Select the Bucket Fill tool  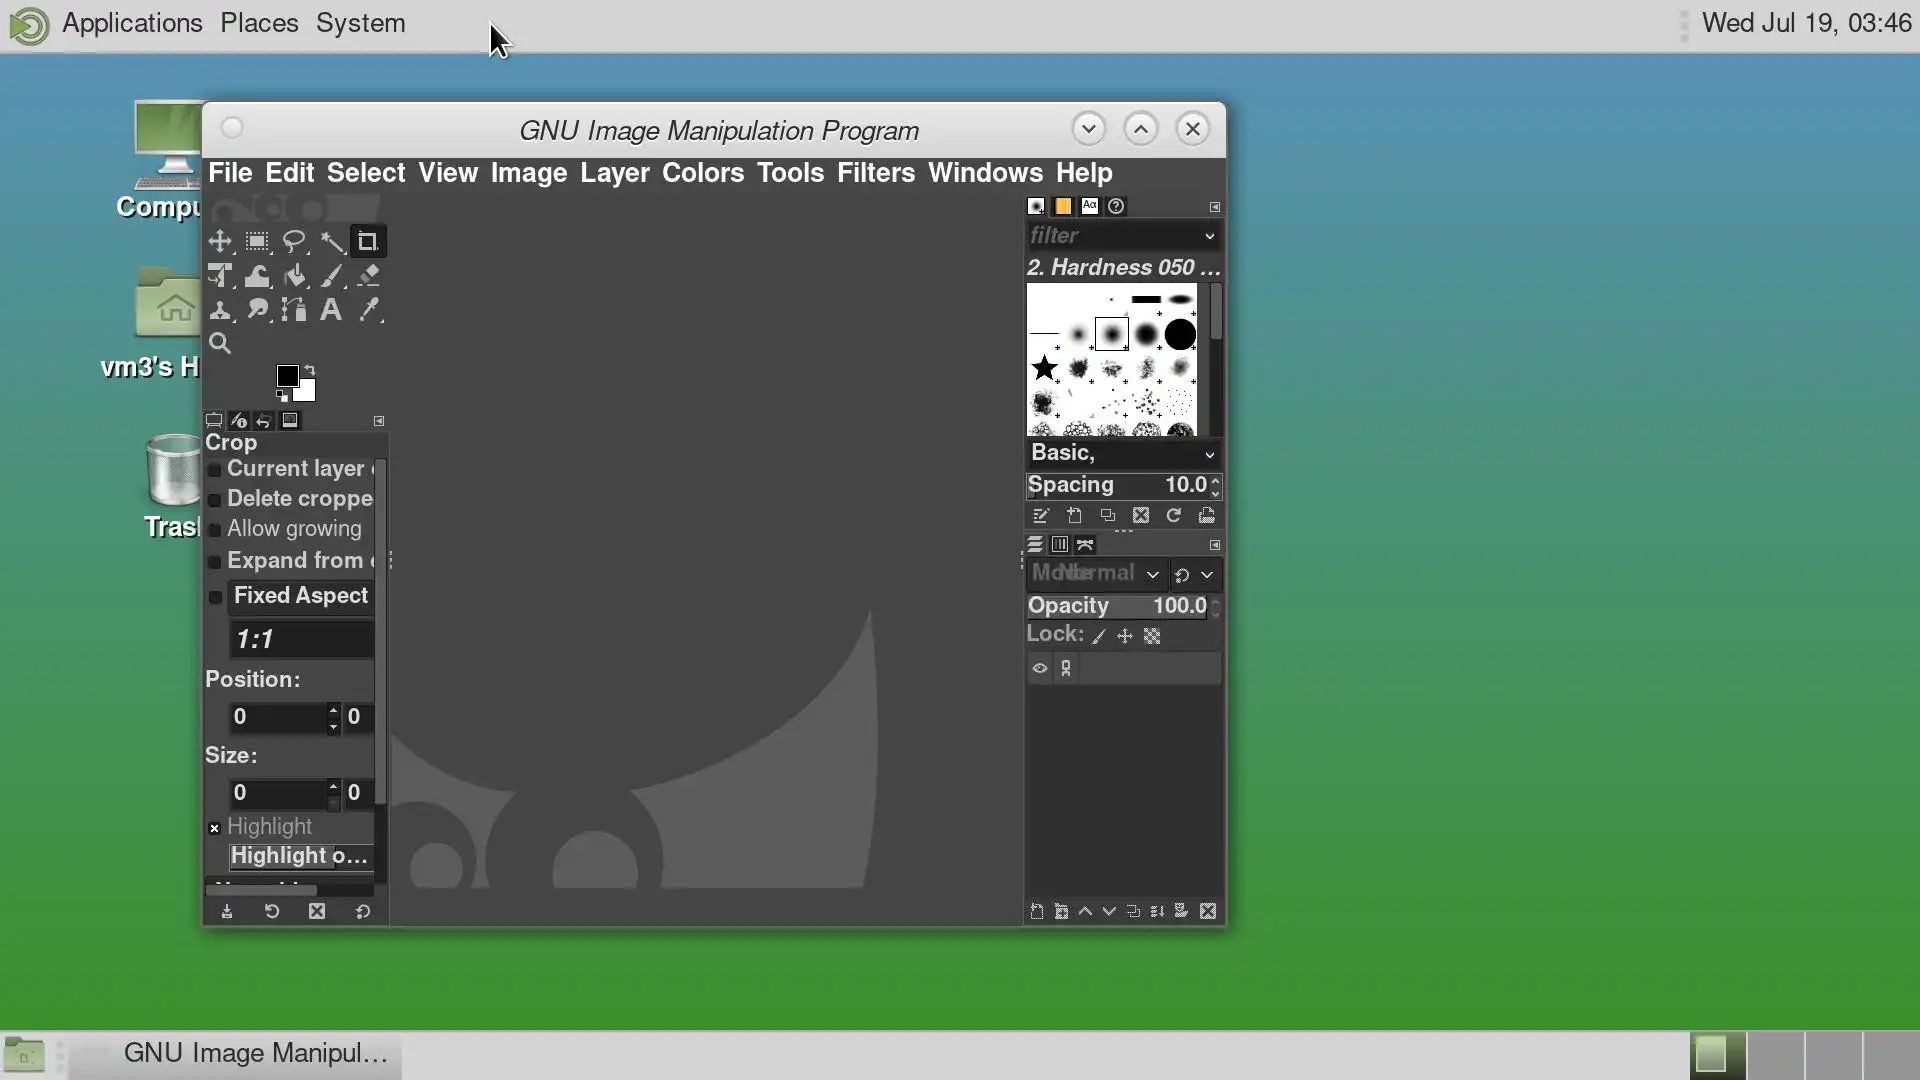click(295, 276)
